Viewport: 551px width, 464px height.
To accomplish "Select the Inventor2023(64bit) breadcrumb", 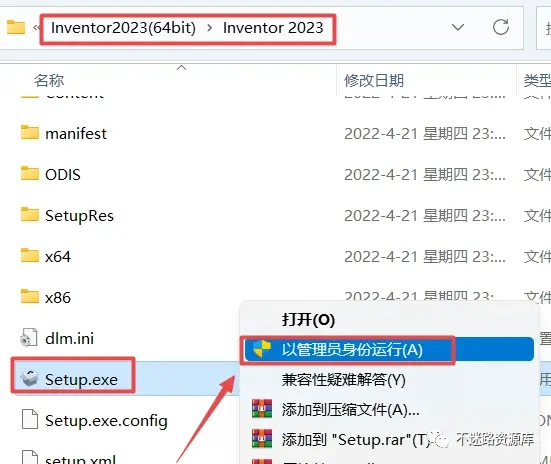I will tap(123, 28).
